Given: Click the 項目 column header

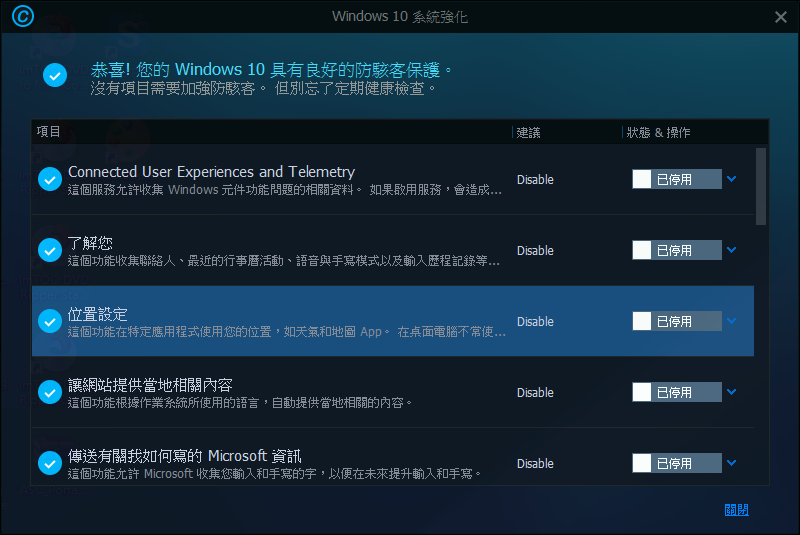Looking at the screenshot, I should [49, 132].
